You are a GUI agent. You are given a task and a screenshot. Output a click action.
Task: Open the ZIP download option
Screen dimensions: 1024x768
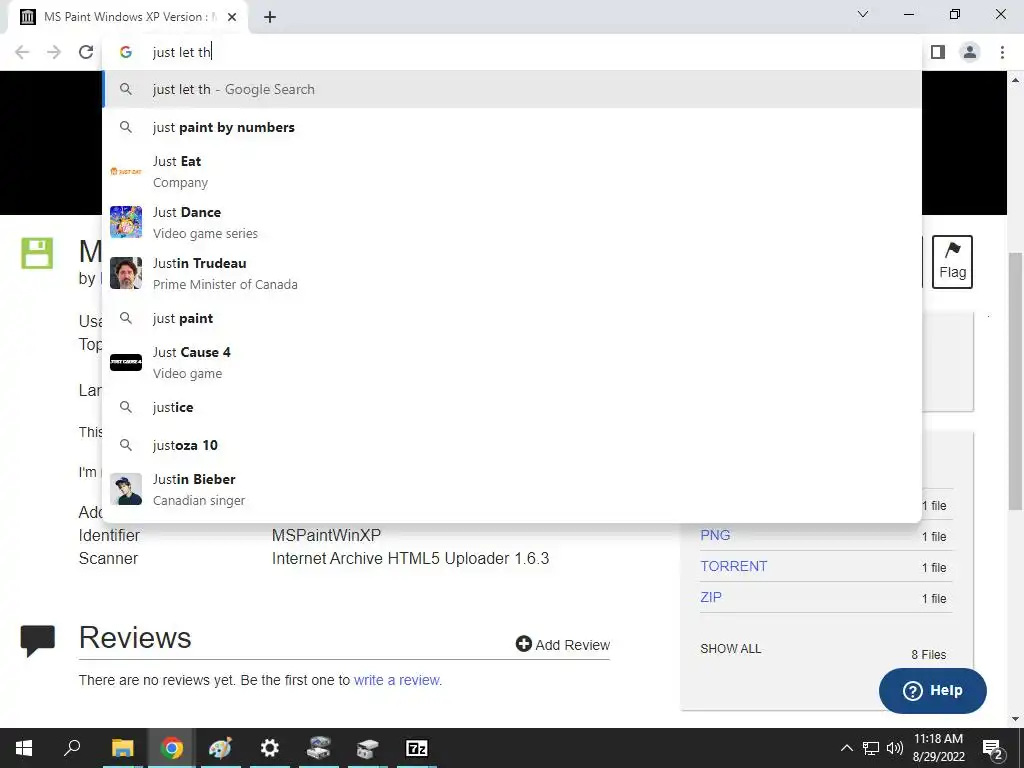pos(711,597)
